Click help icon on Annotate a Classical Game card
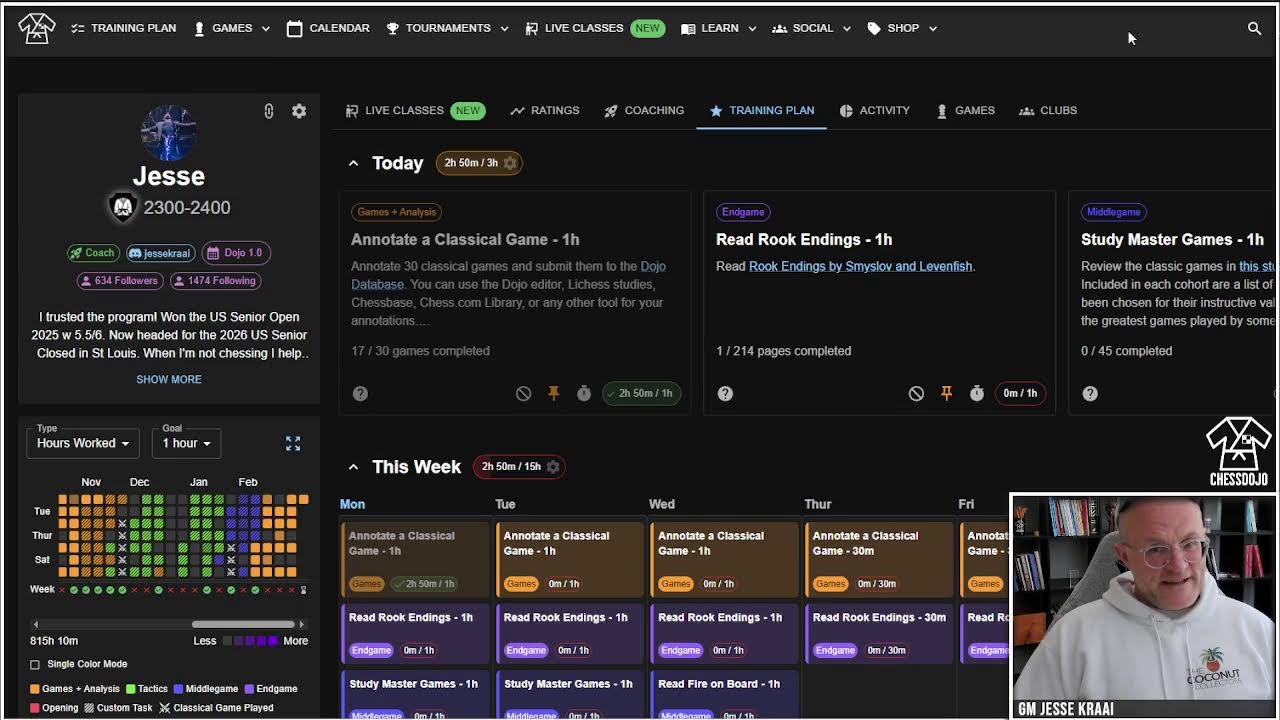The width and height of the screenshot is (1280, 720). 360,394
